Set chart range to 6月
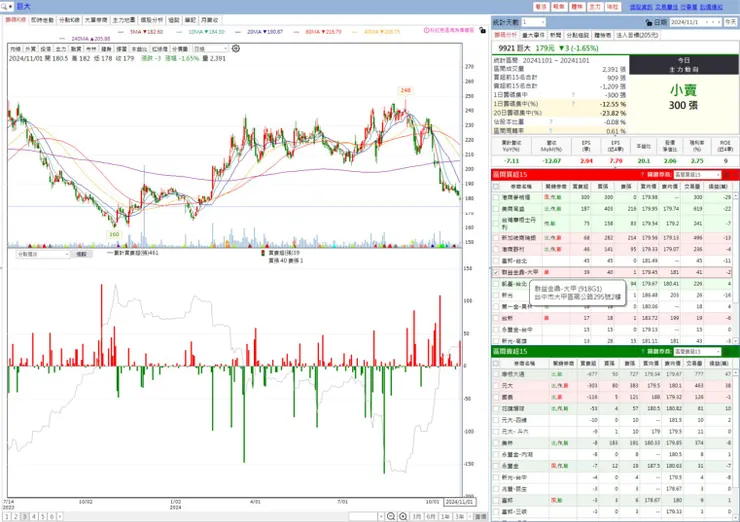Viewport: 740px width, 522px height. [x=431, y=517]
